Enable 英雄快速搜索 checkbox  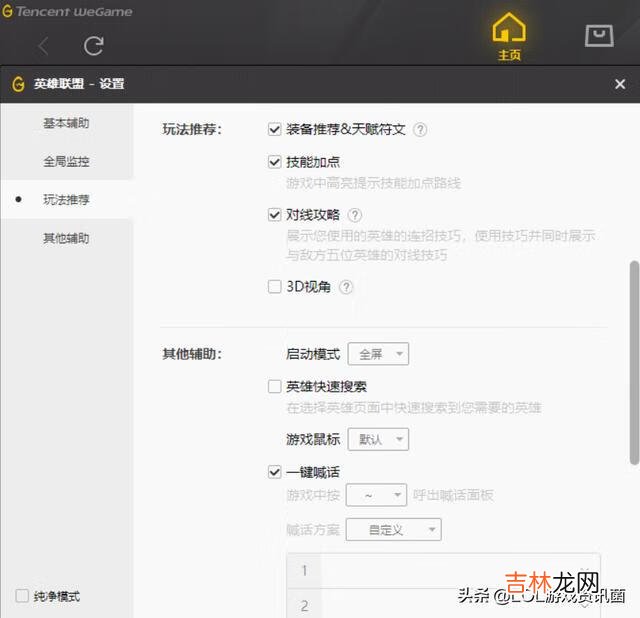pyautogui.click(x=274, y=386)
